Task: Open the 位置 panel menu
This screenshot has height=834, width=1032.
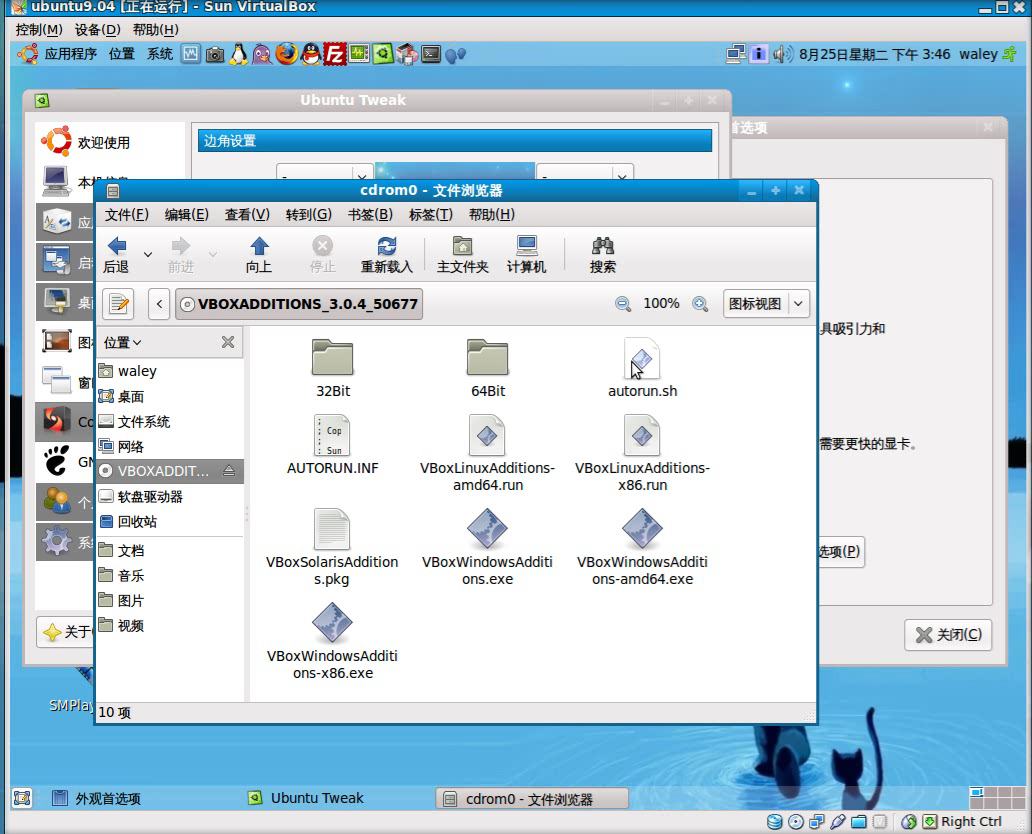Action: [121, 54]
